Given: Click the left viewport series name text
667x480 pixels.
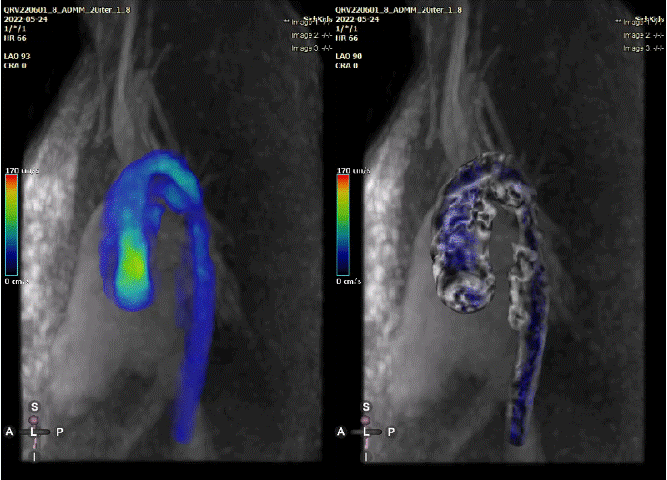Looking at the screenshot, I should (x=65, y=8).
